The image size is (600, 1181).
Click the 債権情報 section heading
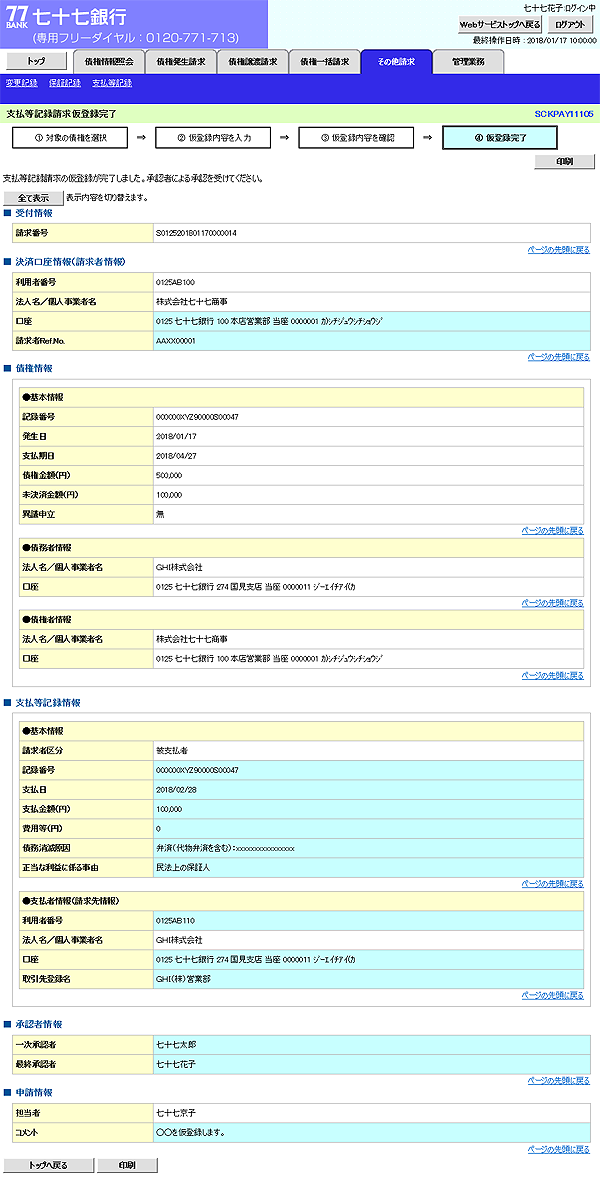coord(34,368)
